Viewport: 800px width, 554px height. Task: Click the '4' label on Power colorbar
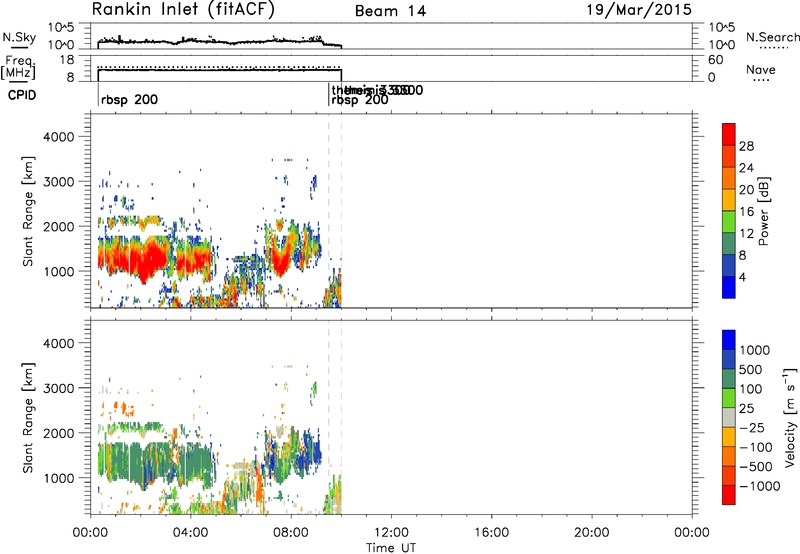[x=742, y=277]
